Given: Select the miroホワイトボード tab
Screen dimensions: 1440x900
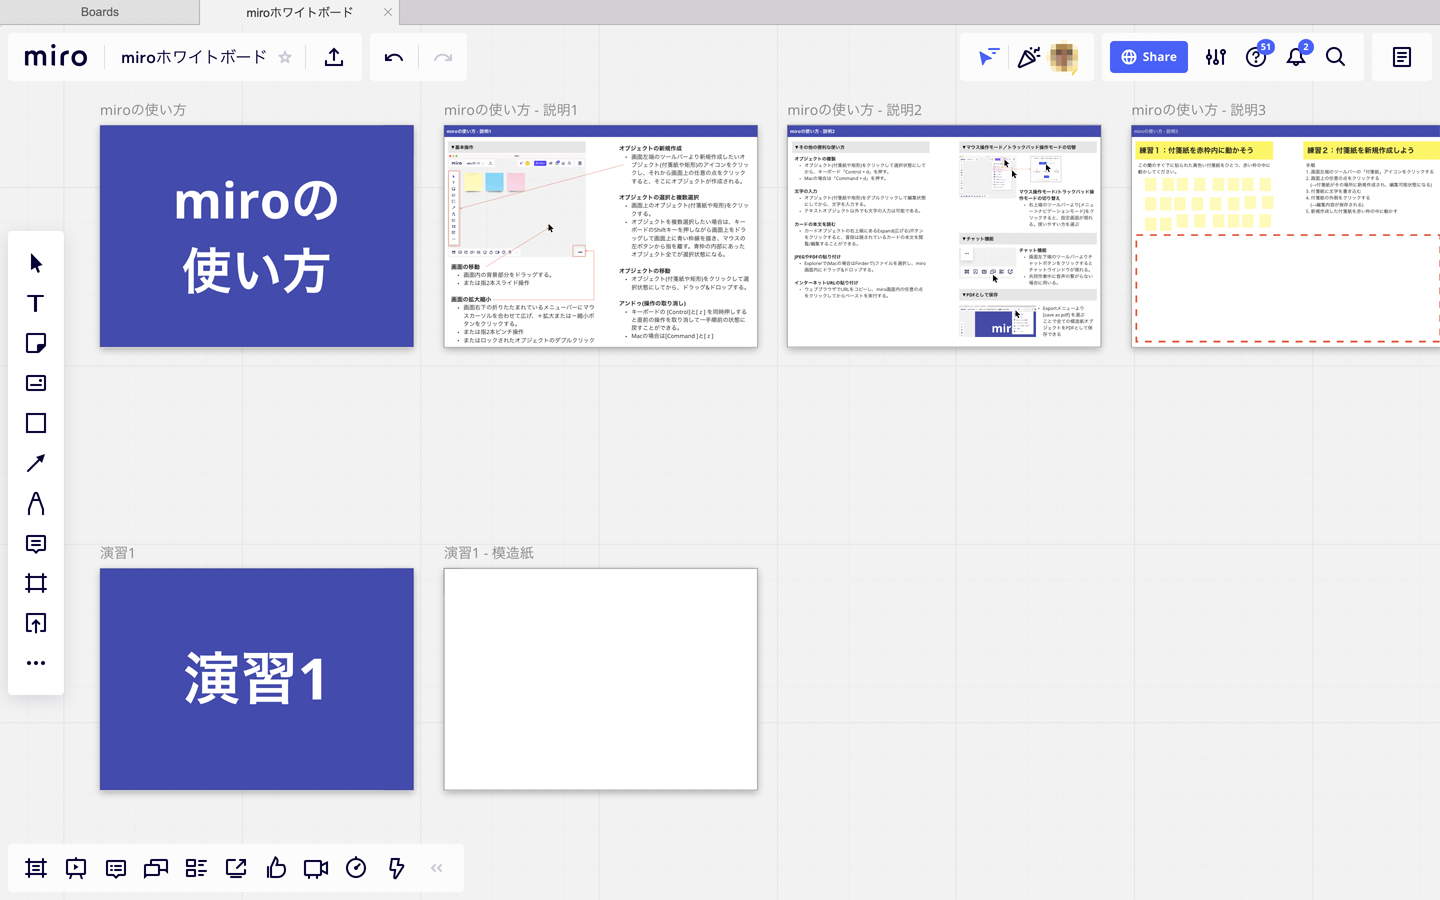Looking at the screenshot, I should (299, 12).
